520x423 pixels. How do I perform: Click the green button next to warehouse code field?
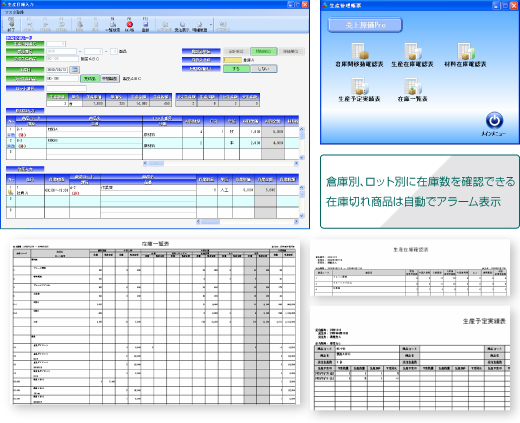90,79
